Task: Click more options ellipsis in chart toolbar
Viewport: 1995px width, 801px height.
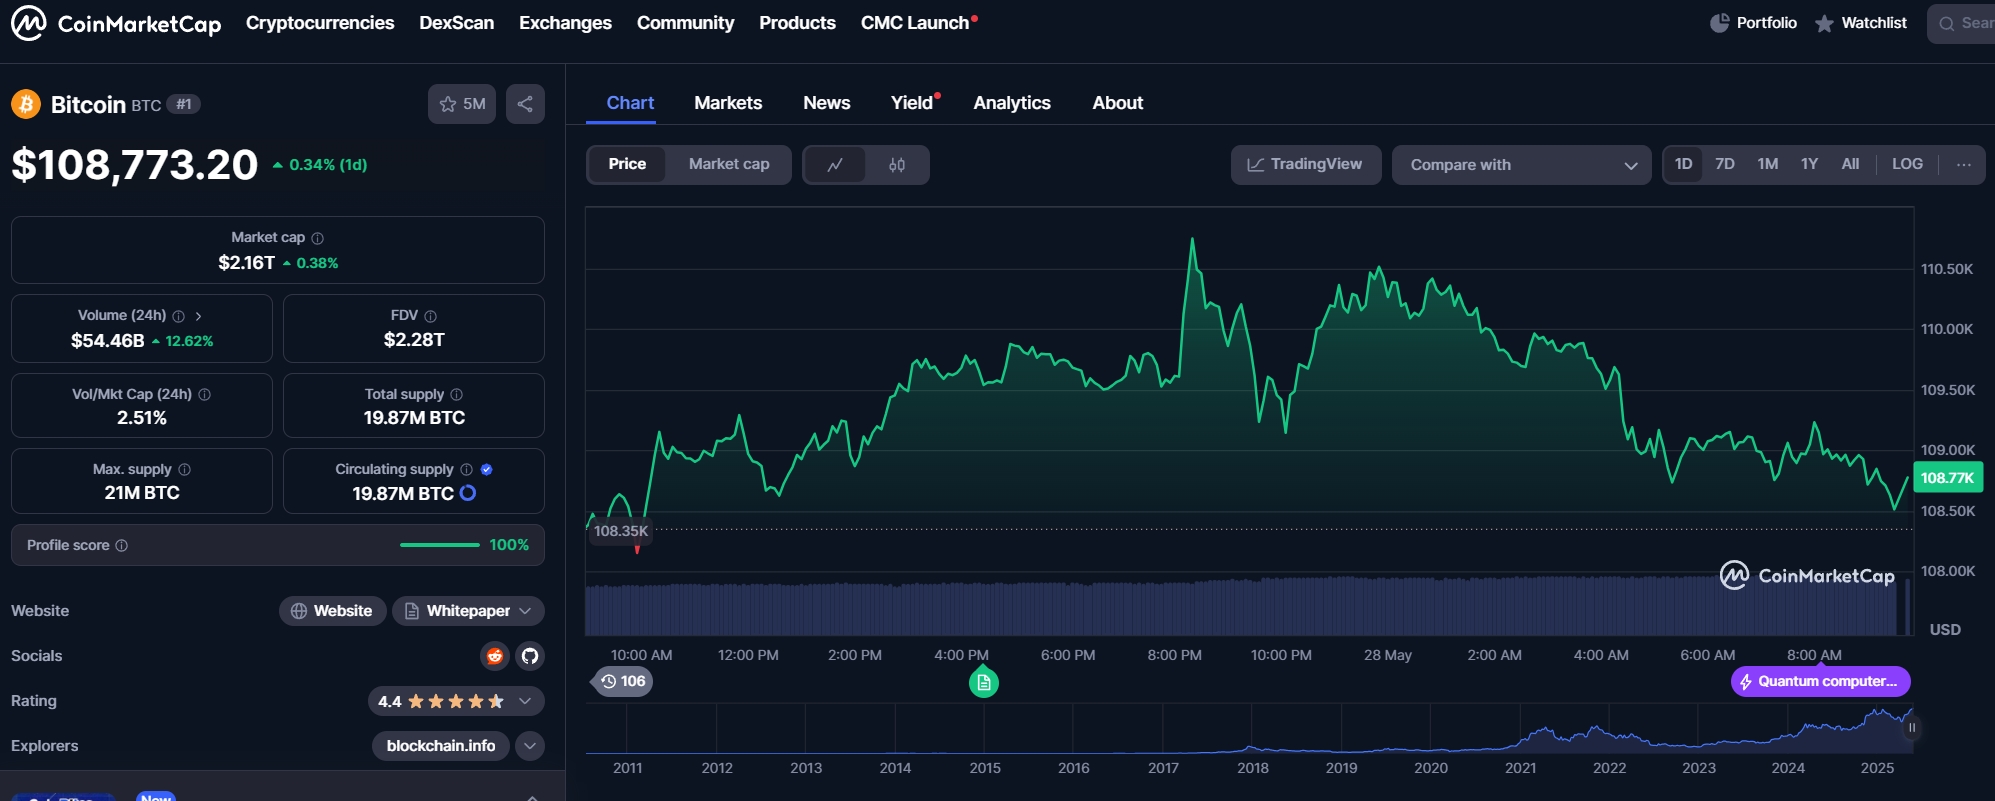Action: (x=1964, y=165)
